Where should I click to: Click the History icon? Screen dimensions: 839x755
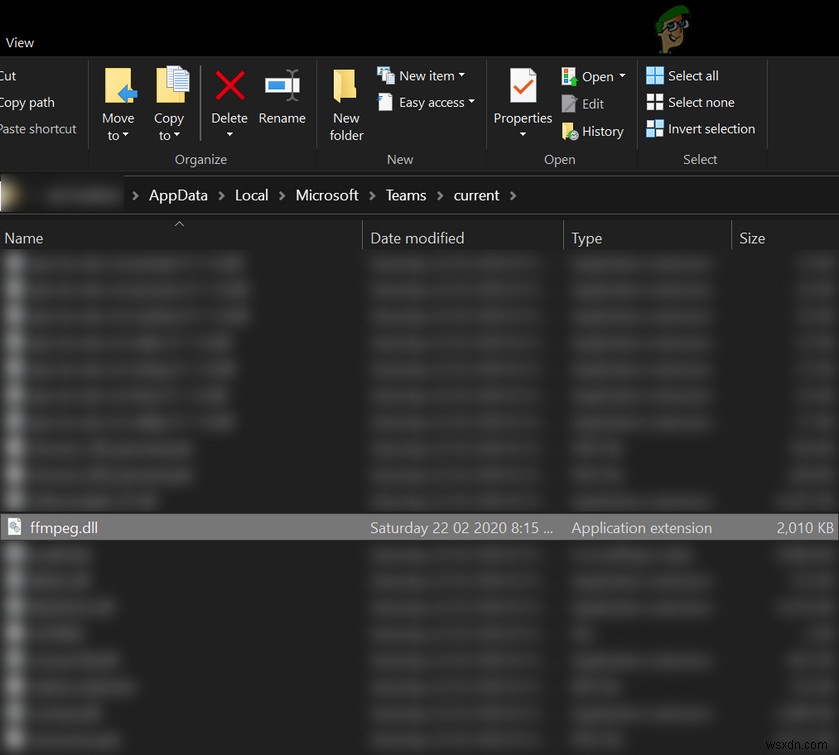[x=569, y=131]
